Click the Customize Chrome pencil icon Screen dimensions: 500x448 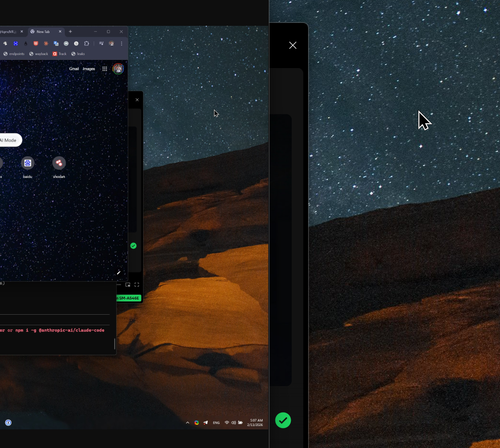119,273
